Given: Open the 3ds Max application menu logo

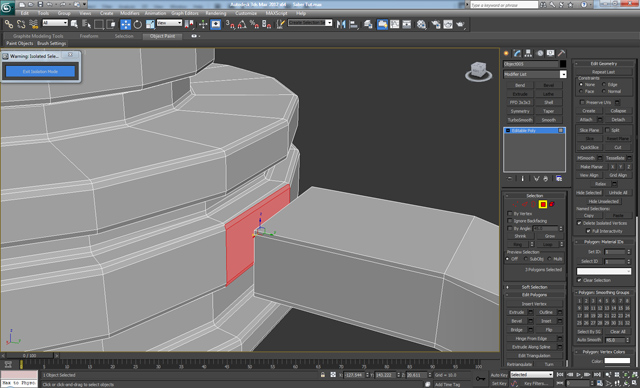Looking at the screenshot, I should coord(7,7).
